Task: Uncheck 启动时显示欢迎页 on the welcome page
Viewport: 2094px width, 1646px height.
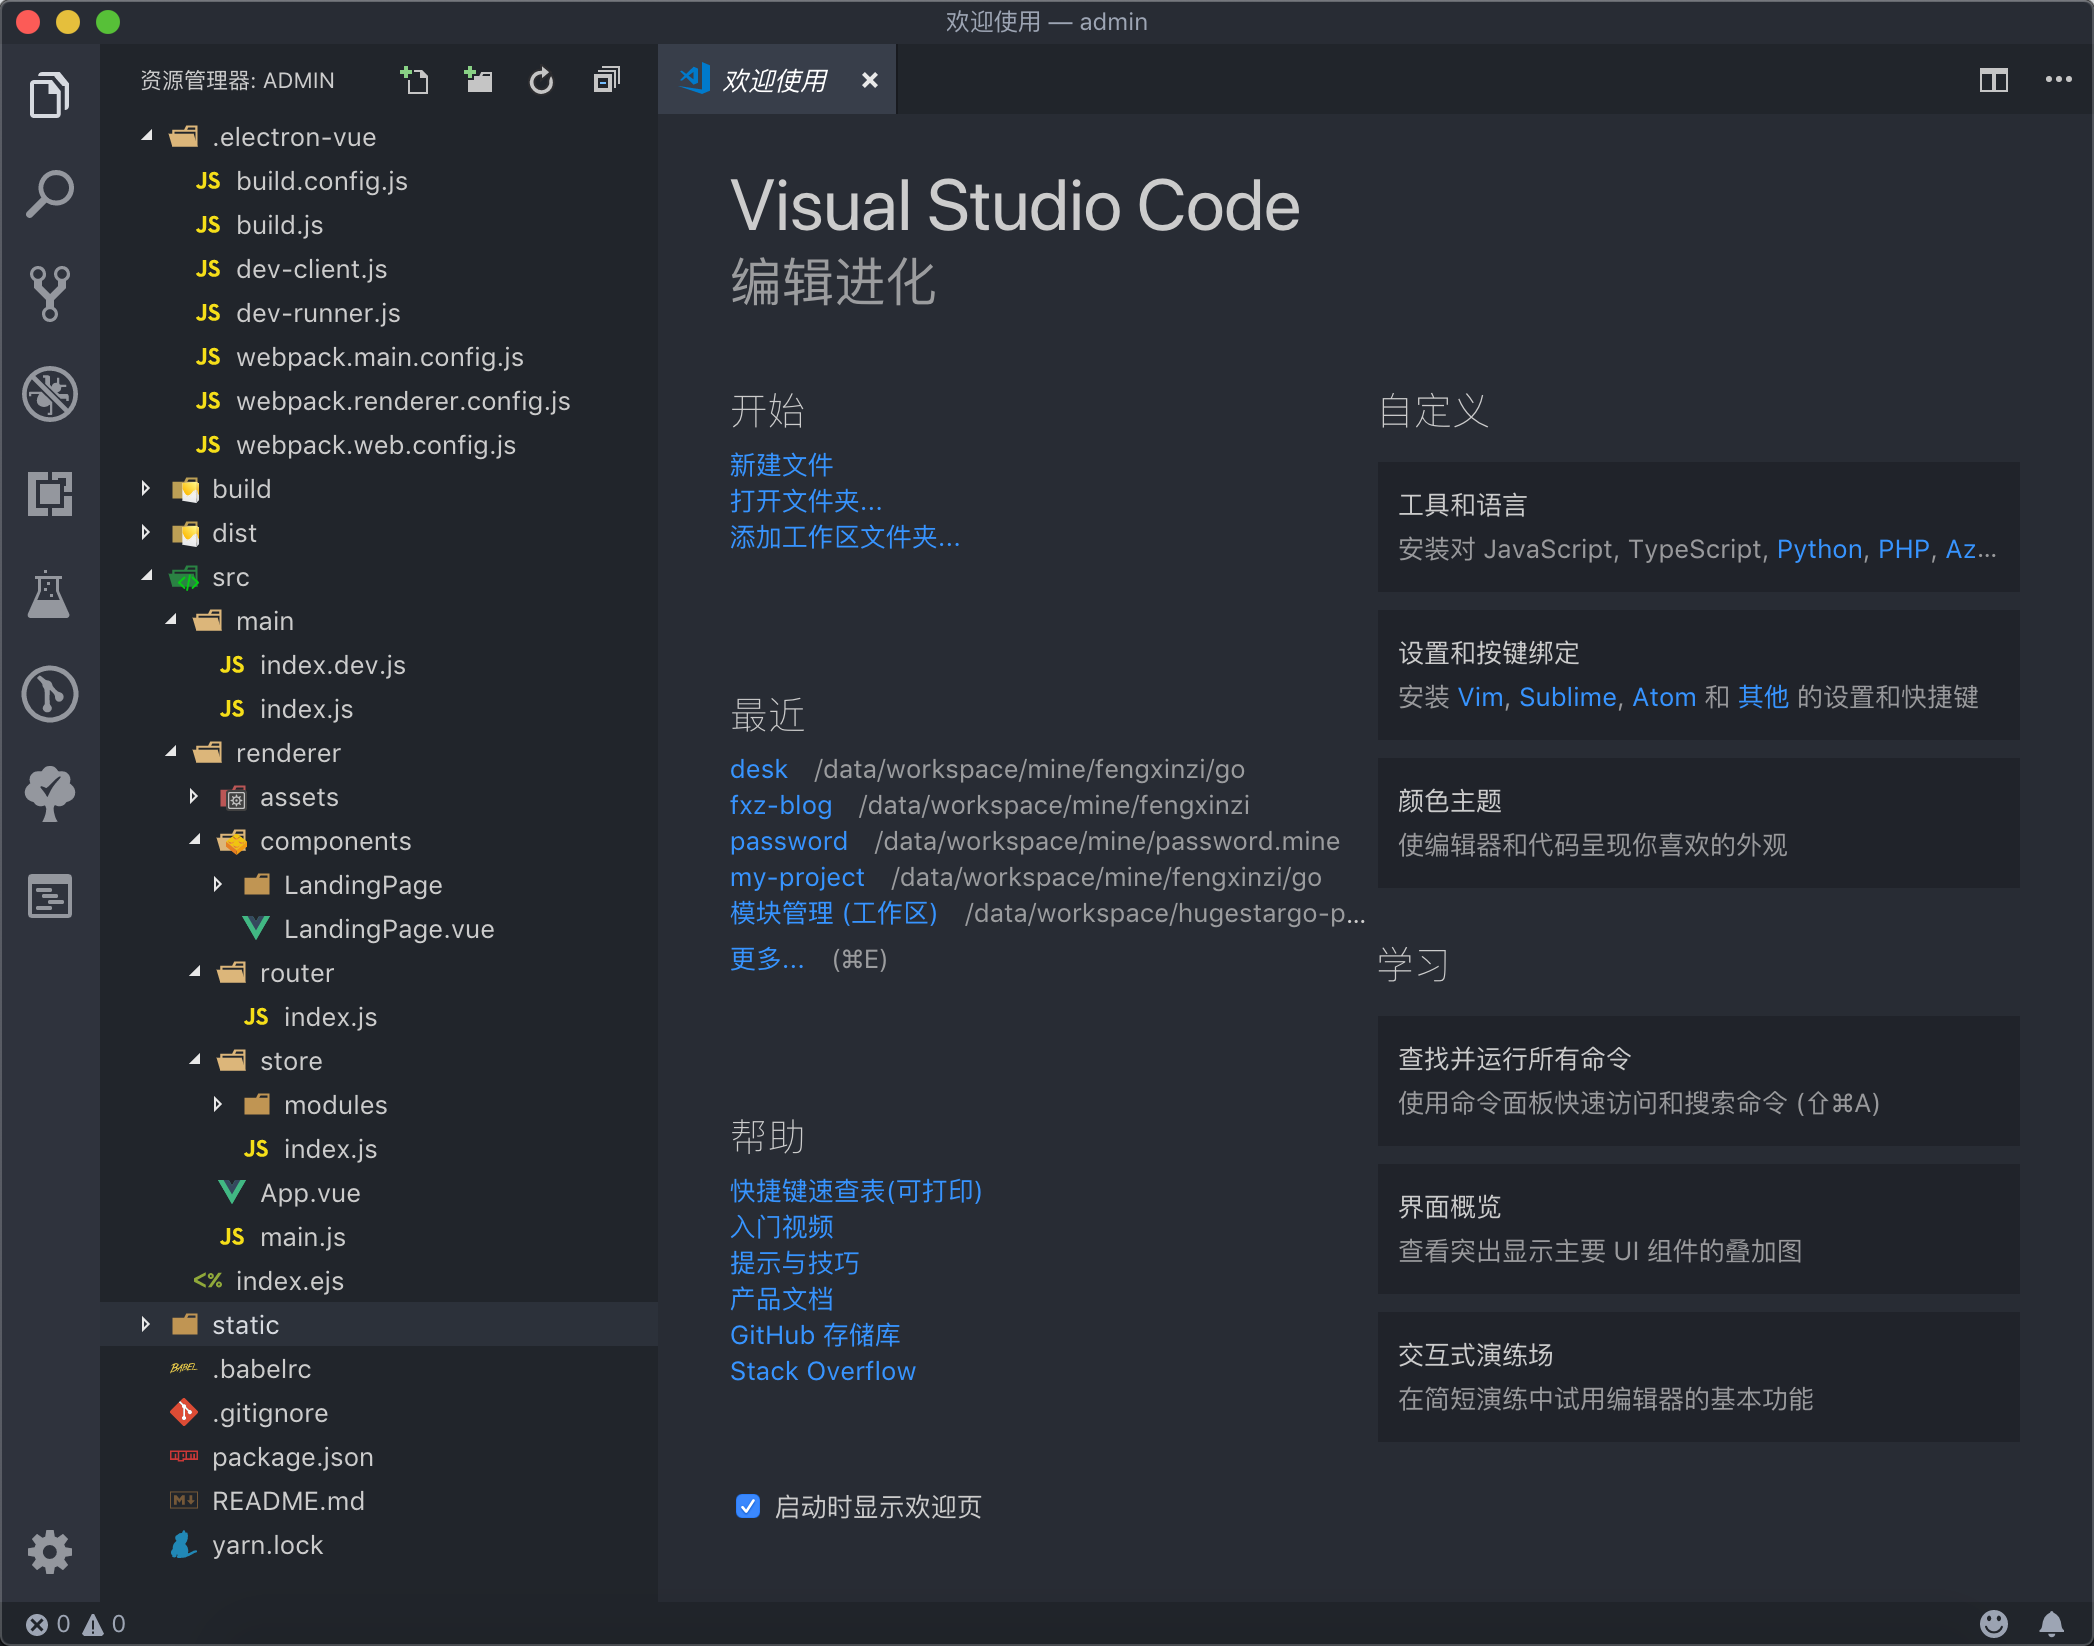Action: pos(747,1506)
